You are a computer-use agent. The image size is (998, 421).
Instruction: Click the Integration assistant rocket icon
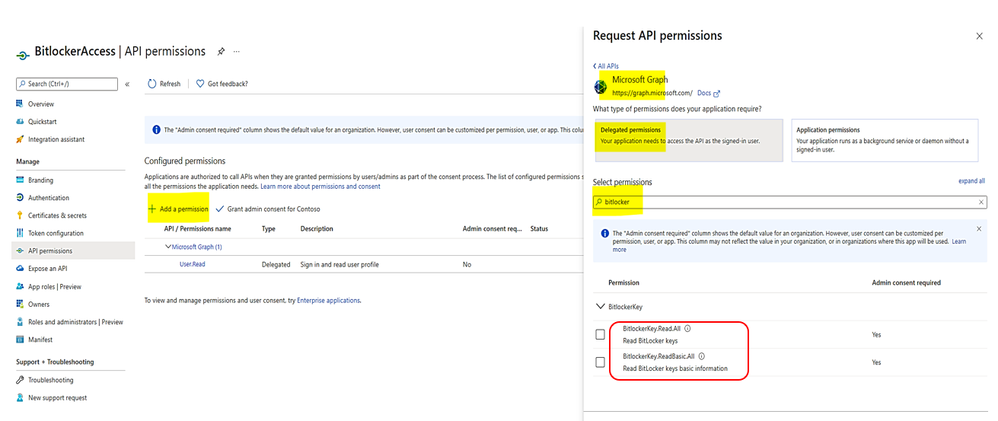click(20, 139)
